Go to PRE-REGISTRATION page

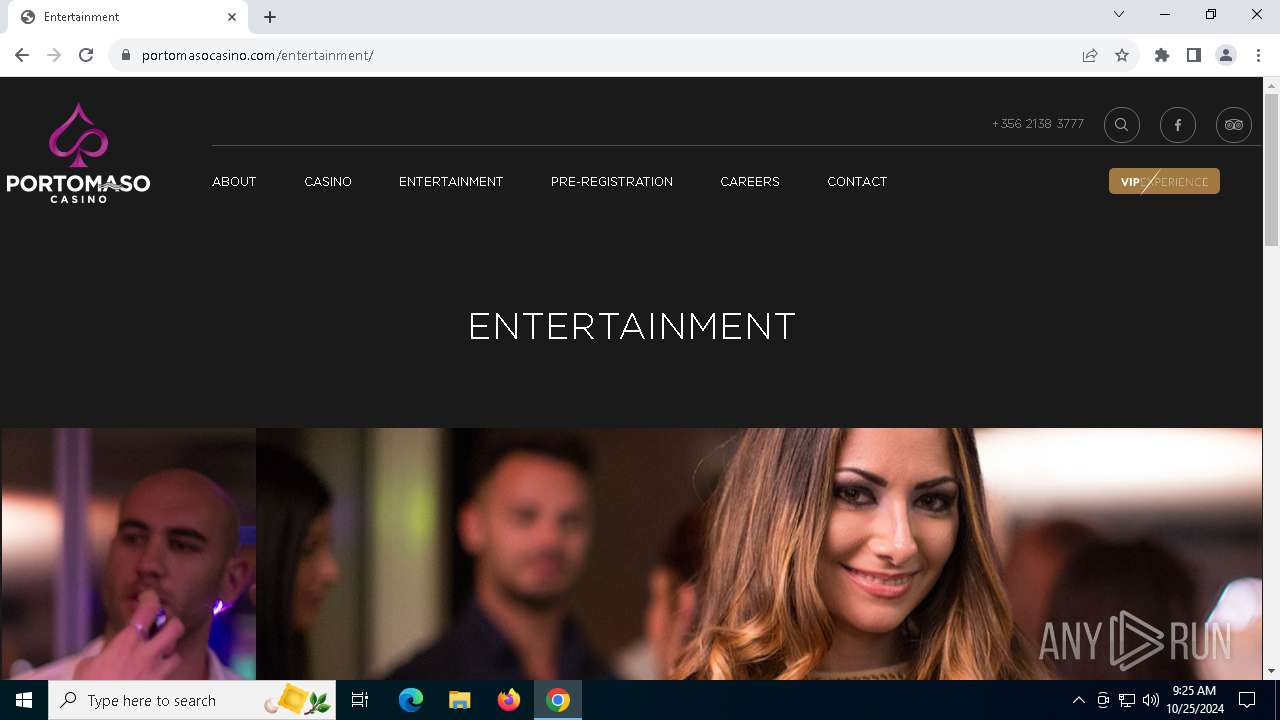point(612,182)
